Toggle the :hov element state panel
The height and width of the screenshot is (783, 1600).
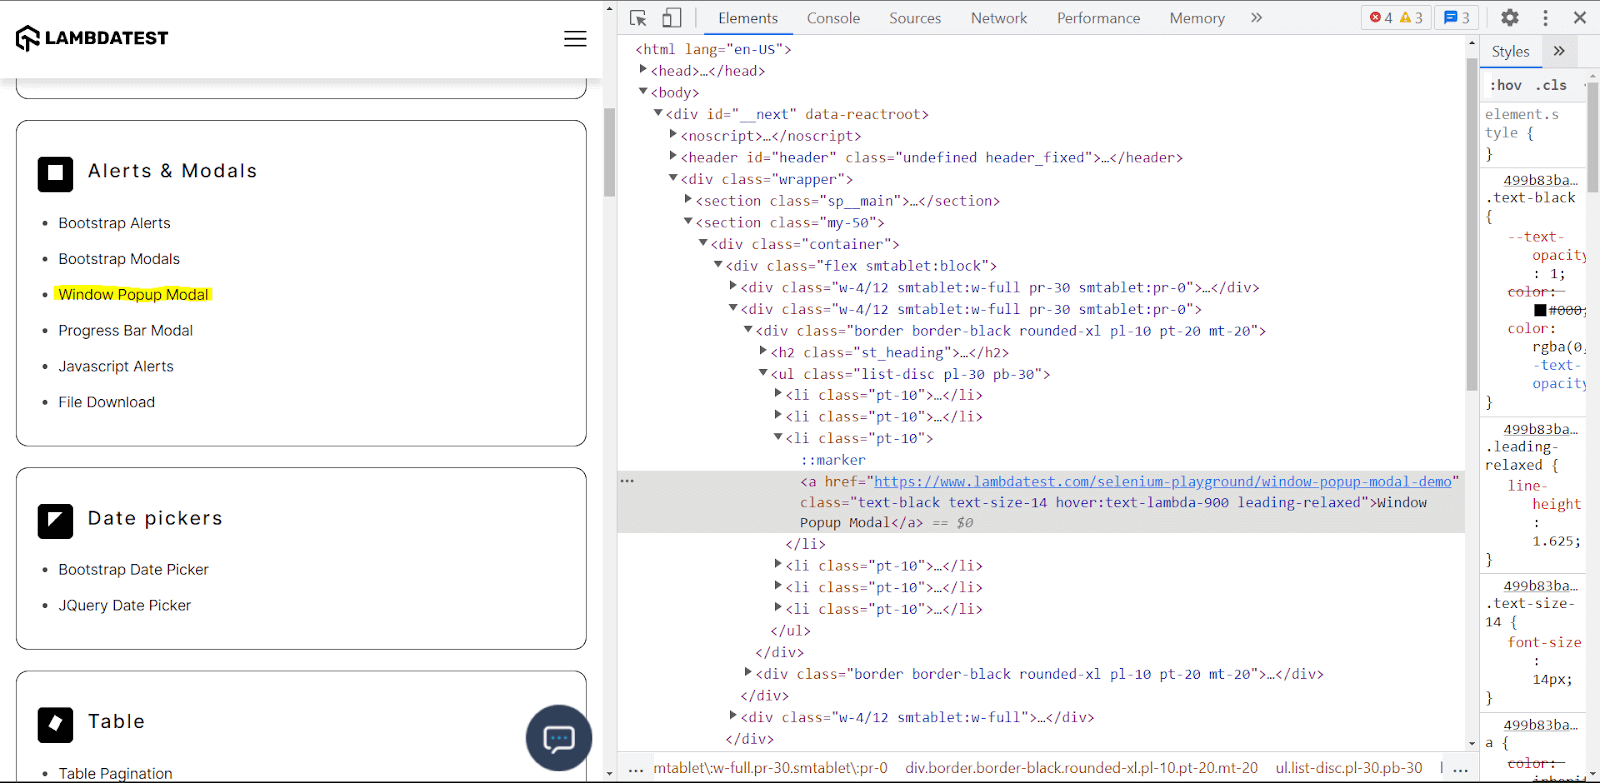pyautogui.click(x=1505, y=86)
